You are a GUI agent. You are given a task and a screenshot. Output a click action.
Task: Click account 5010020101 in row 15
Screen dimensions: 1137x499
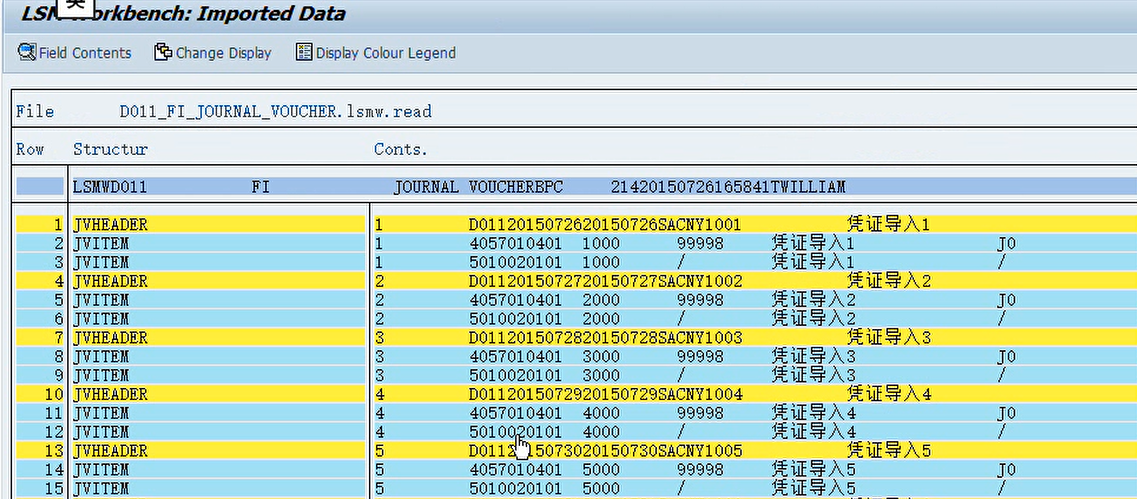coord(516,489)
